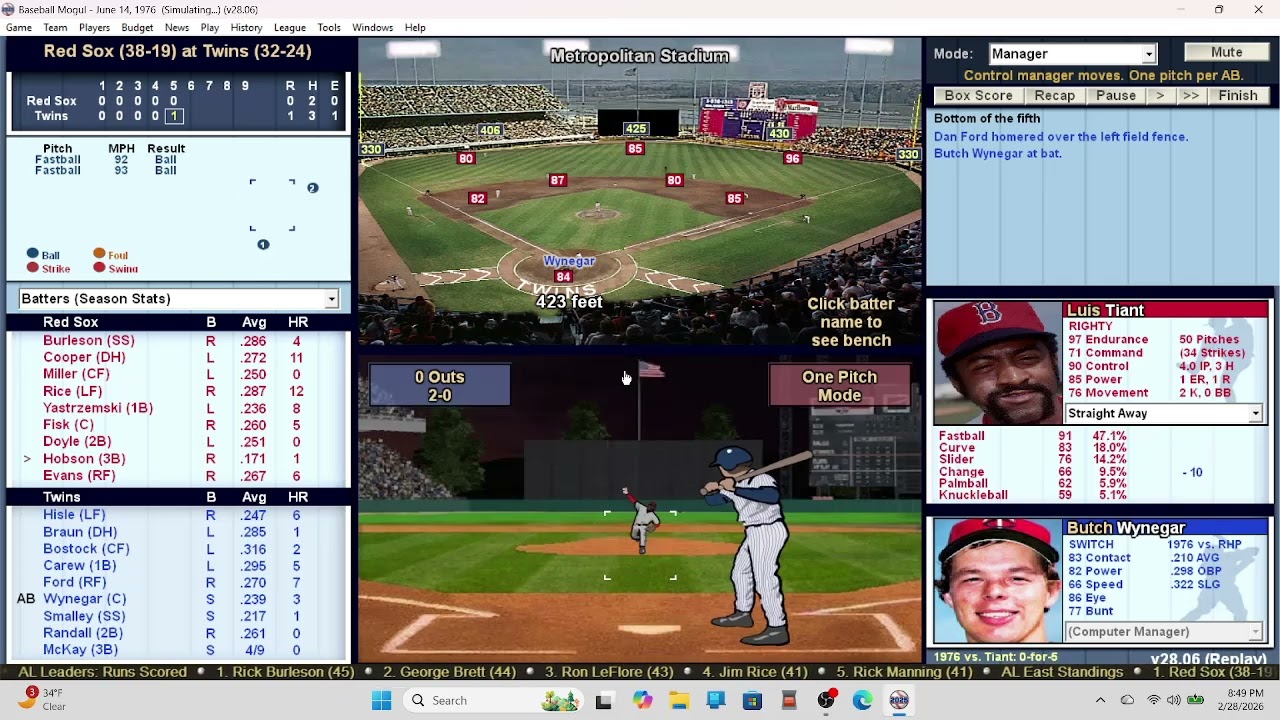Select Carew (1B) in Twins lineup

coord(80,566)
